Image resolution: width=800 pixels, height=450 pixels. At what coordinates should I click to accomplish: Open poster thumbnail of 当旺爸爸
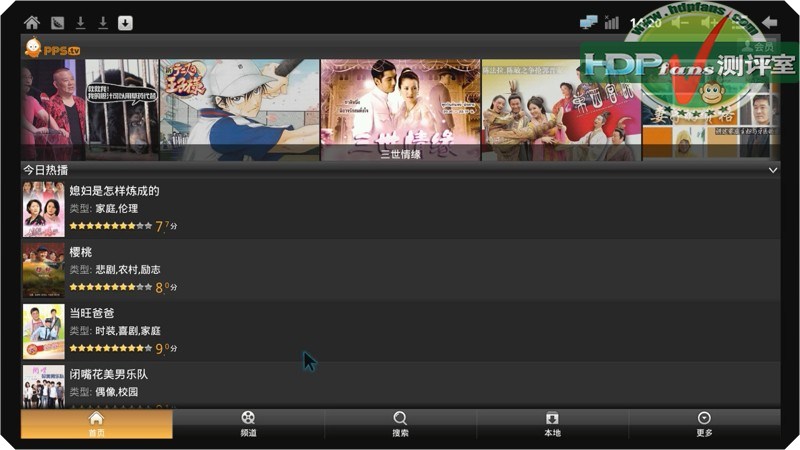tap(43, 332)
